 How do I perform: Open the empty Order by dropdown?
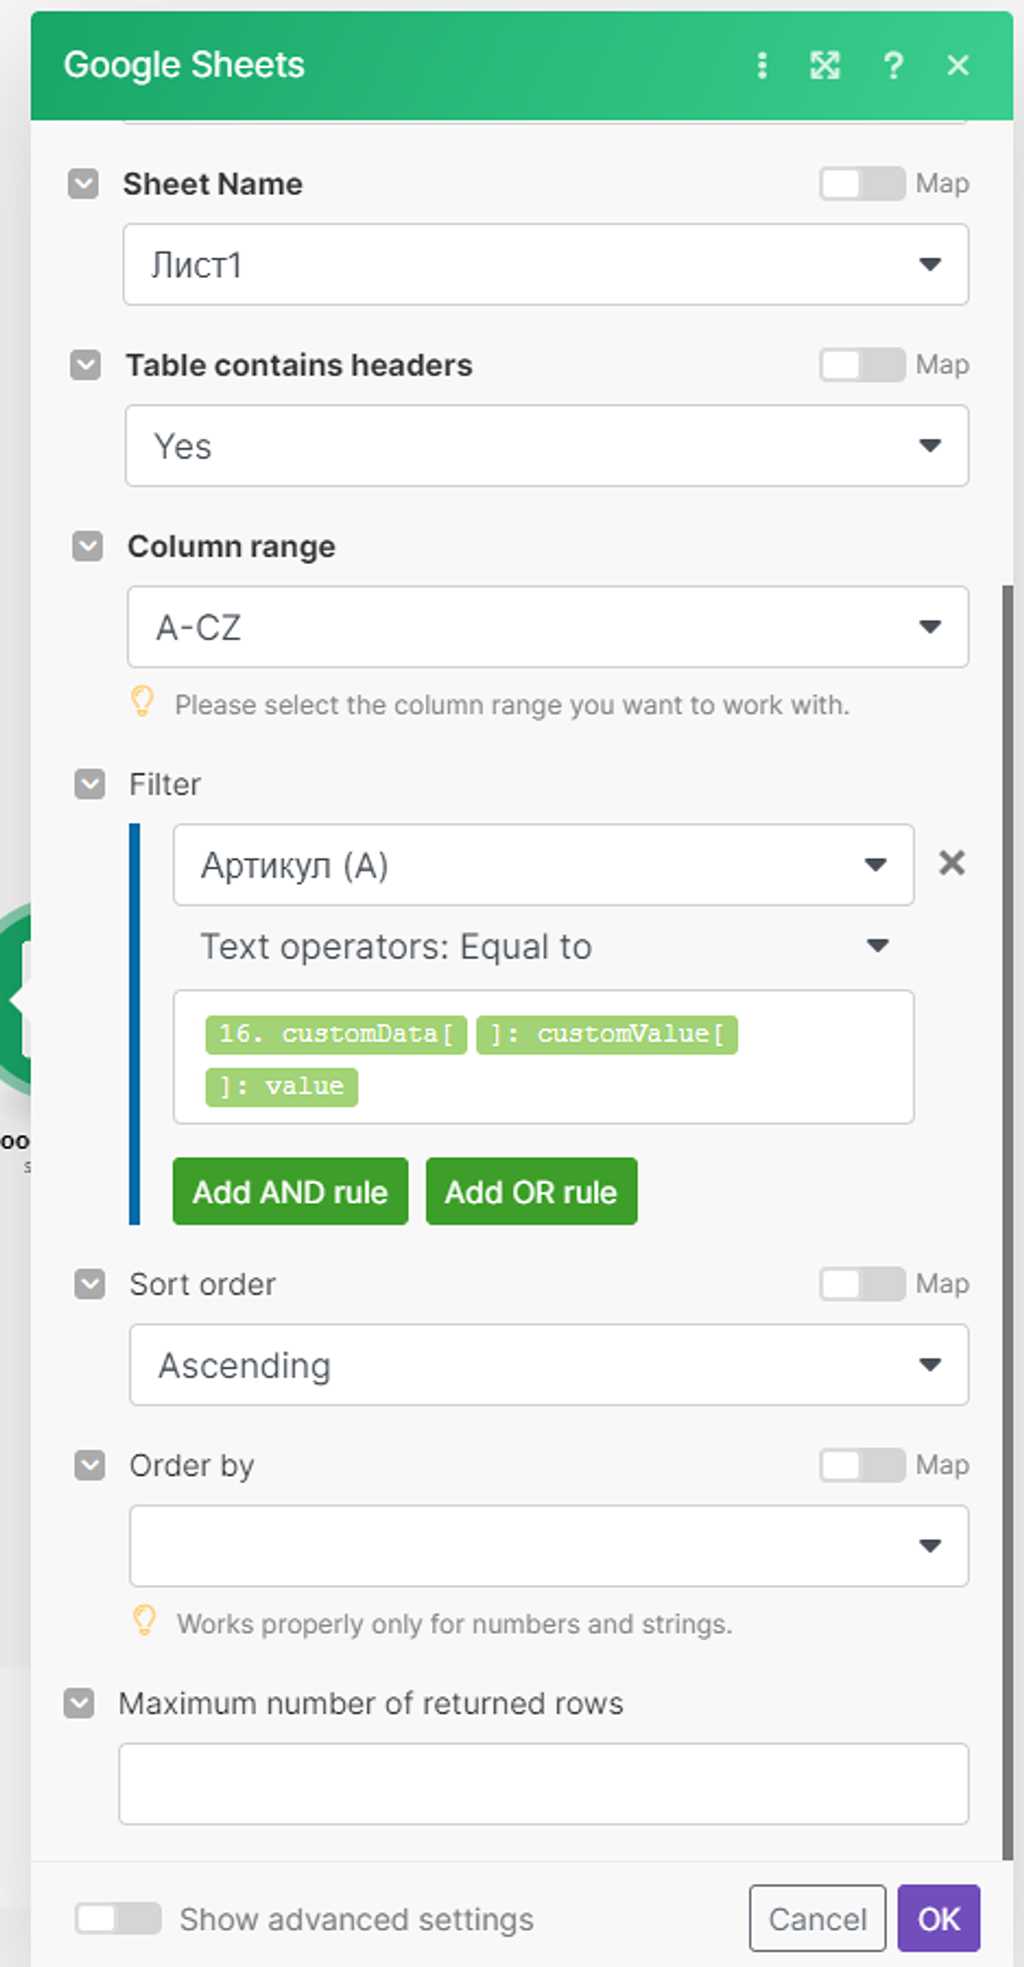point(549,1546)
